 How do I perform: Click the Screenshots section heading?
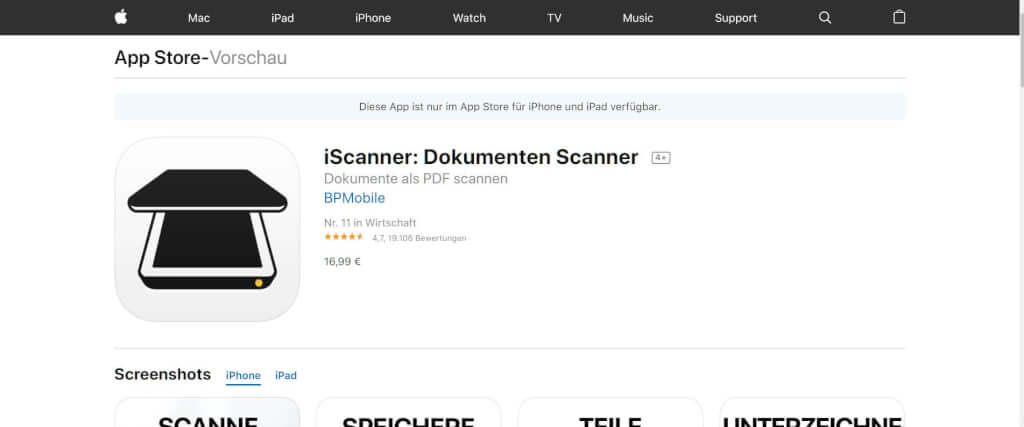162,374
